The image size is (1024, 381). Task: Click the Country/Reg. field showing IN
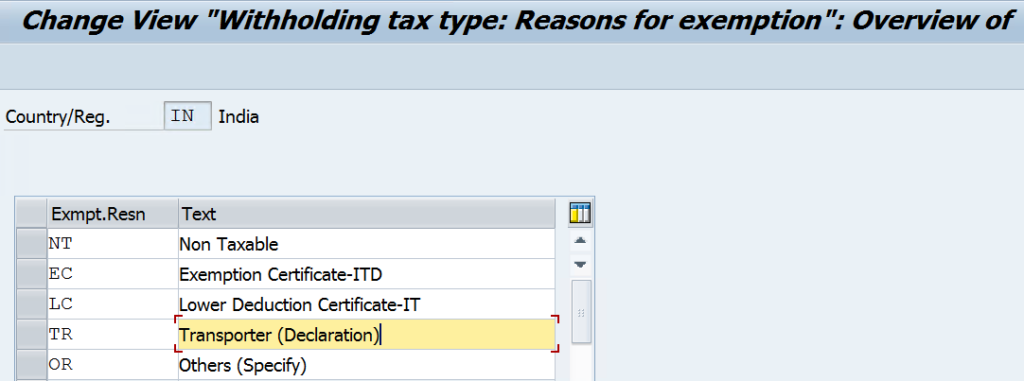(187, 116)
